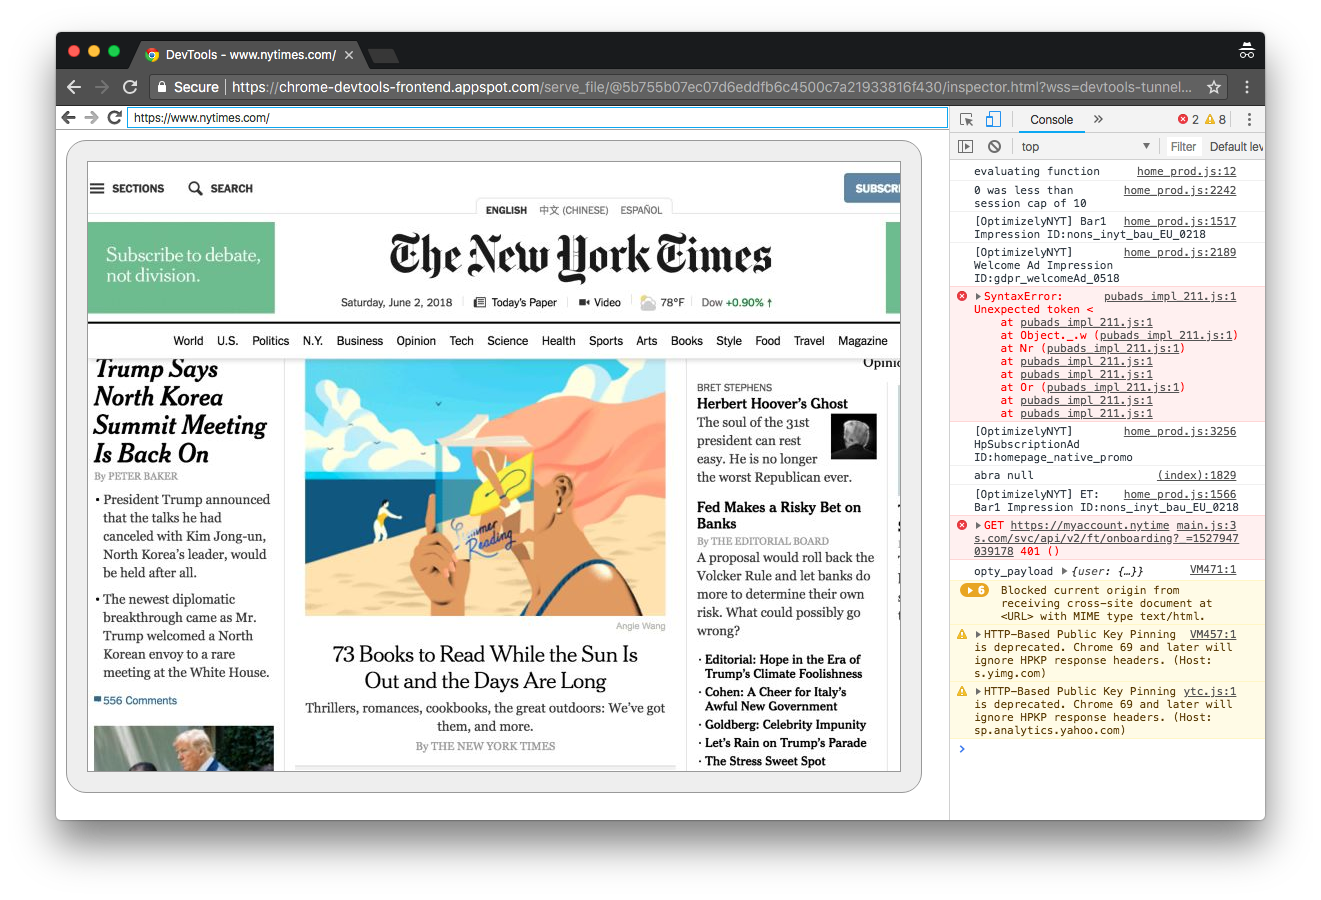
Task: Clear the console output
Action: (x=994, y=146)
